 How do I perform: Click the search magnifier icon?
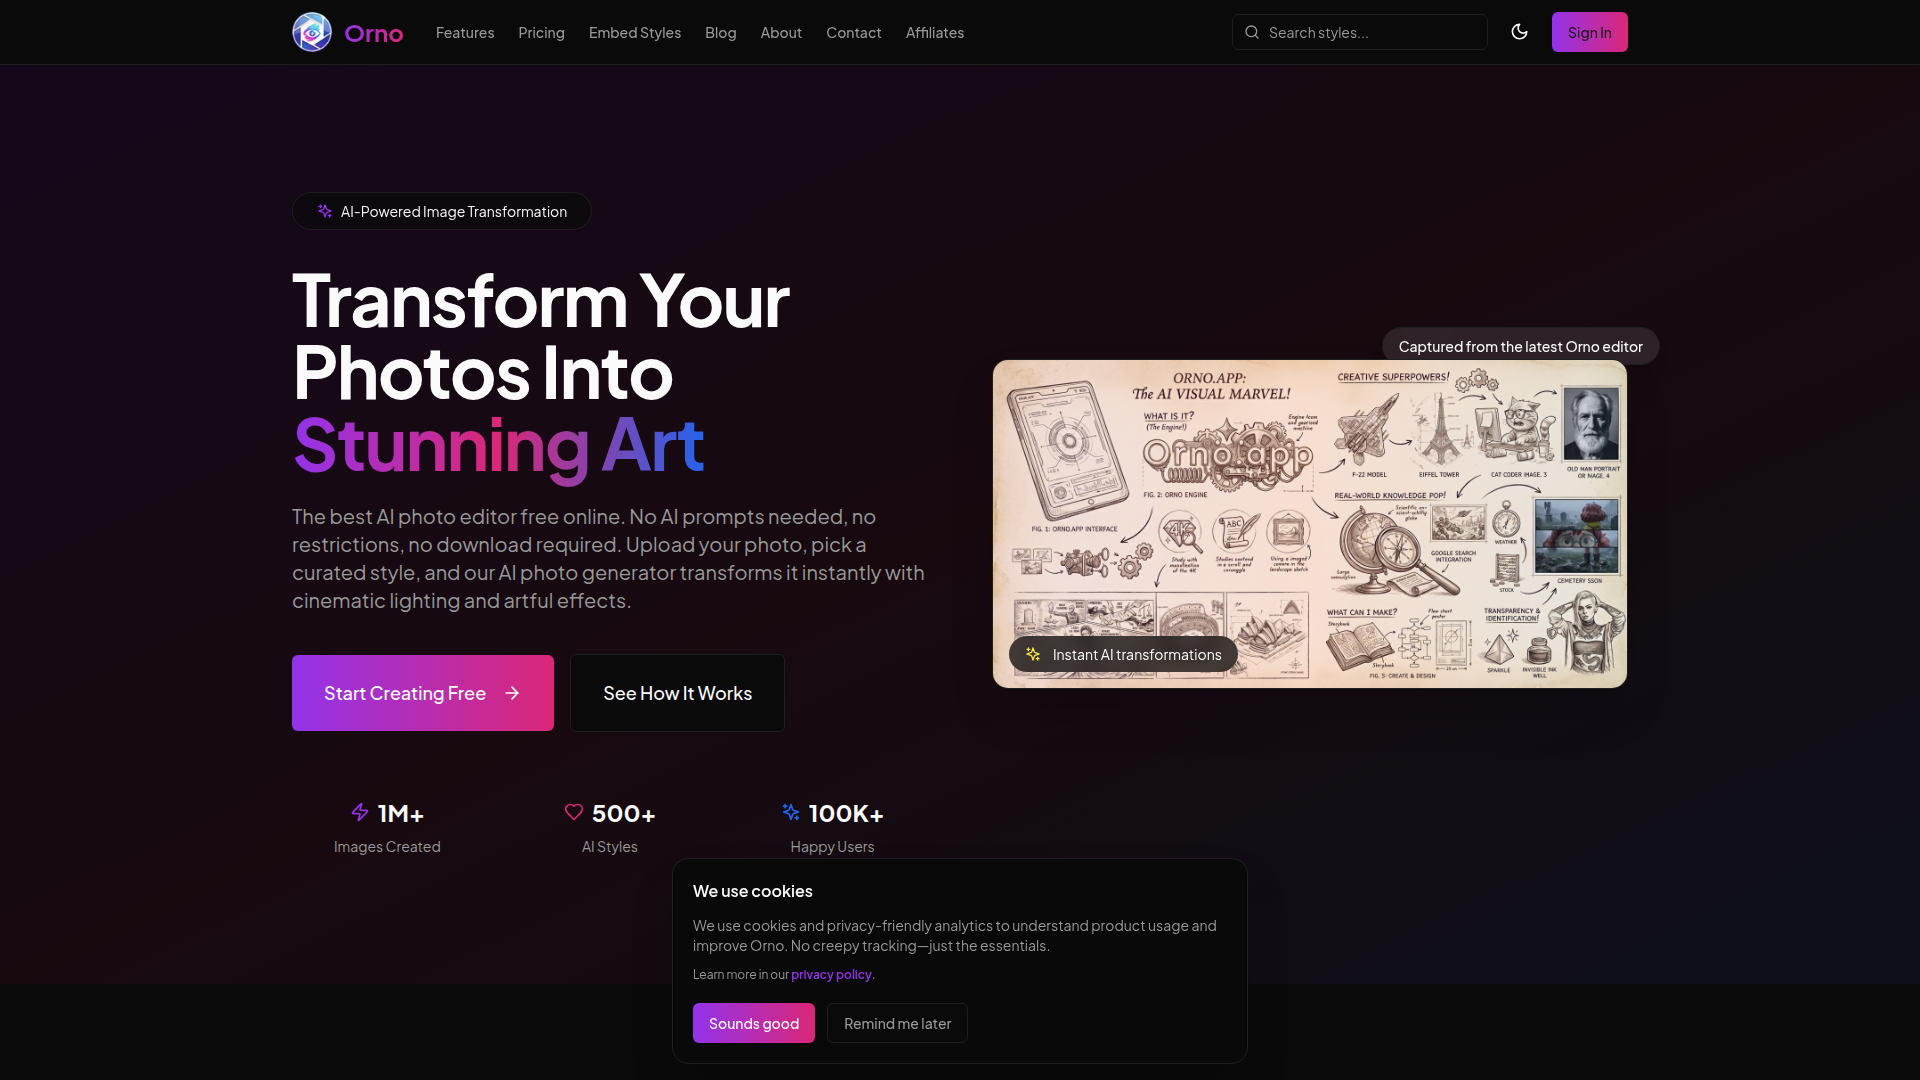(1252, 32)
